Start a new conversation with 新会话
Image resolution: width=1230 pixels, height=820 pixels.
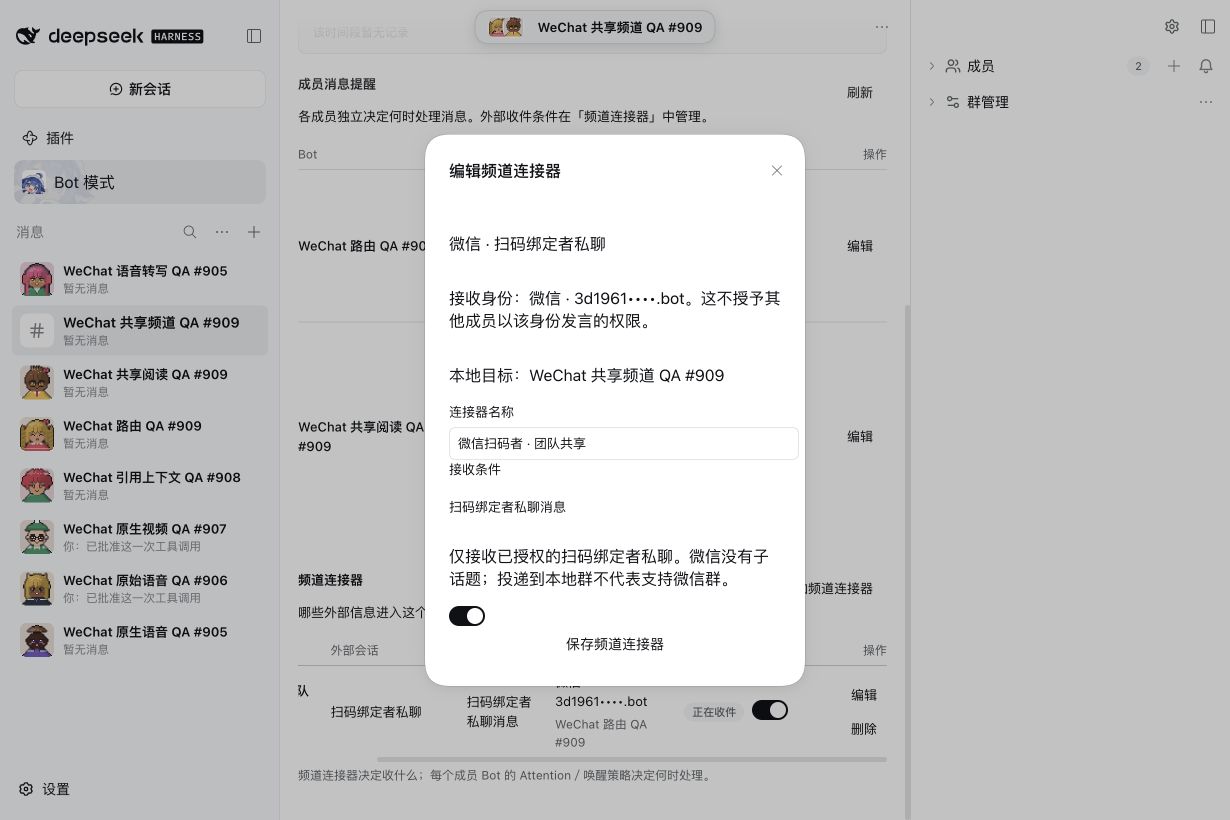click(140, 89)
